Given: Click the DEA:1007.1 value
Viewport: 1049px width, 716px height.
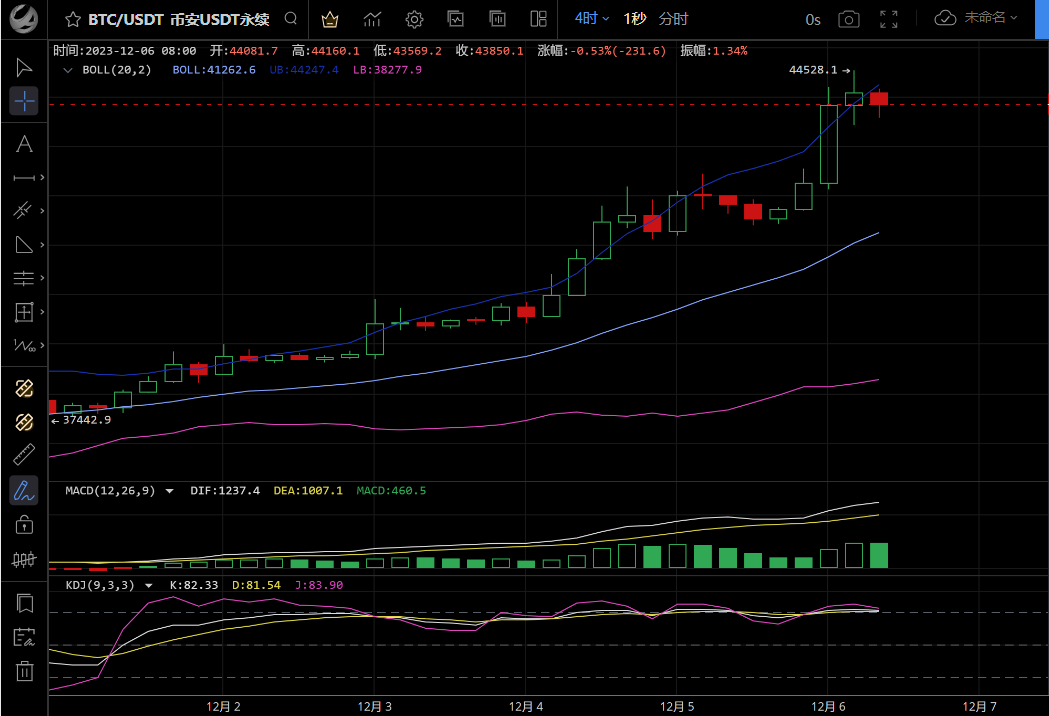Looking at the screenshot, I should pos(308,490).
